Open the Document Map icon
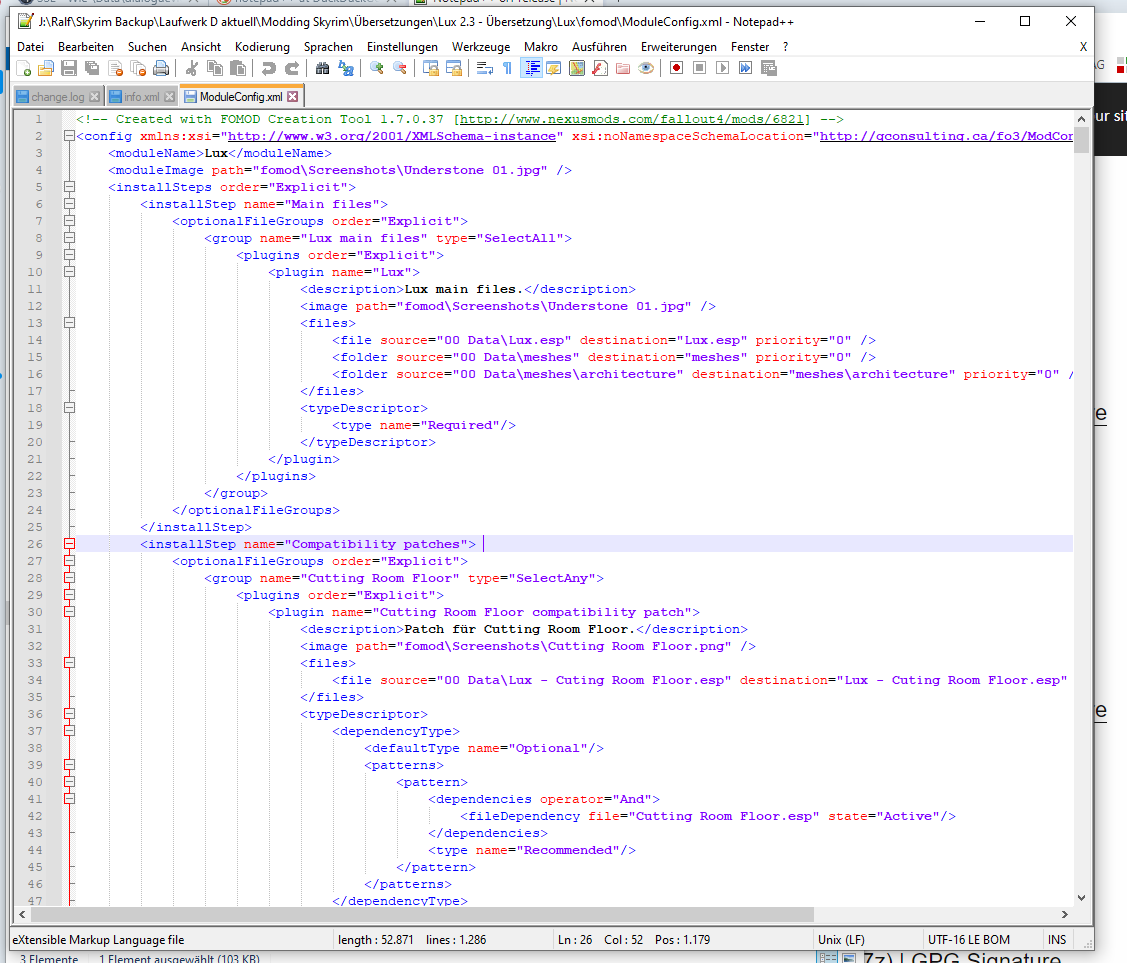The image size is (1127, 963). [x=576, y=68]
